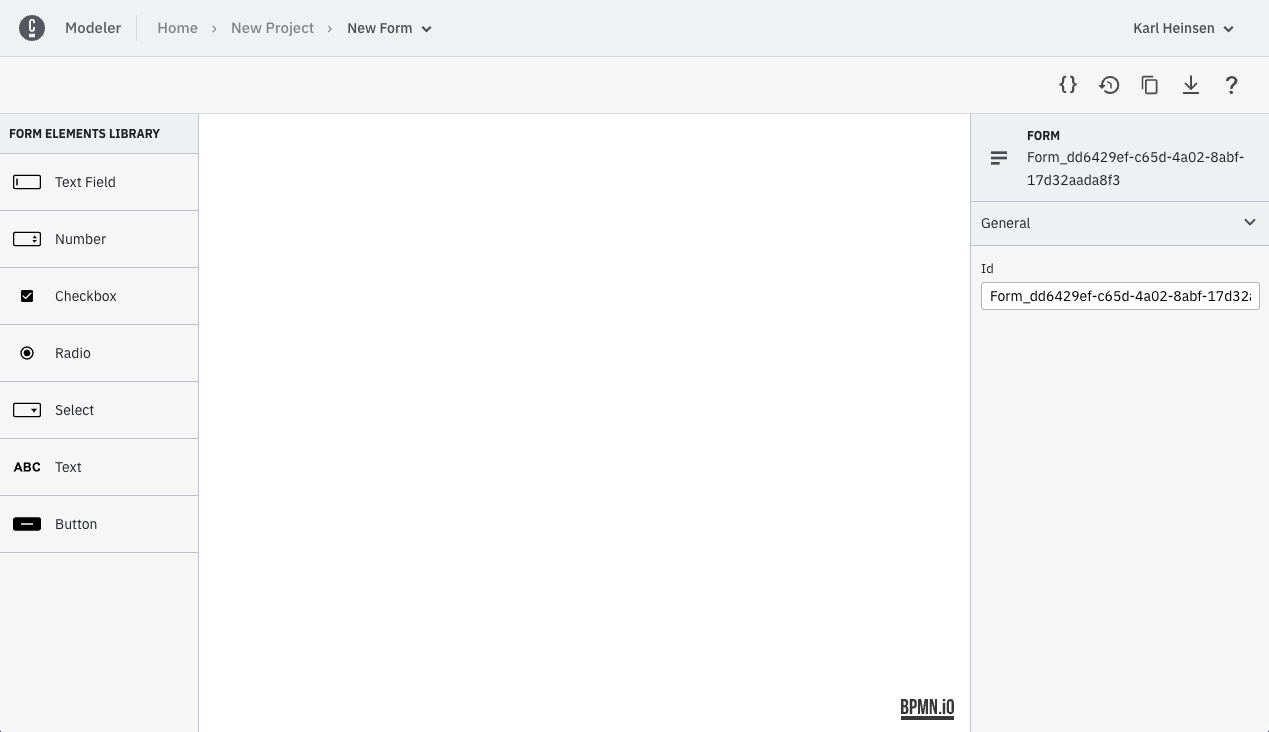Click the "Number" library label
The image size is (1269, 732).
pos(80,239)
